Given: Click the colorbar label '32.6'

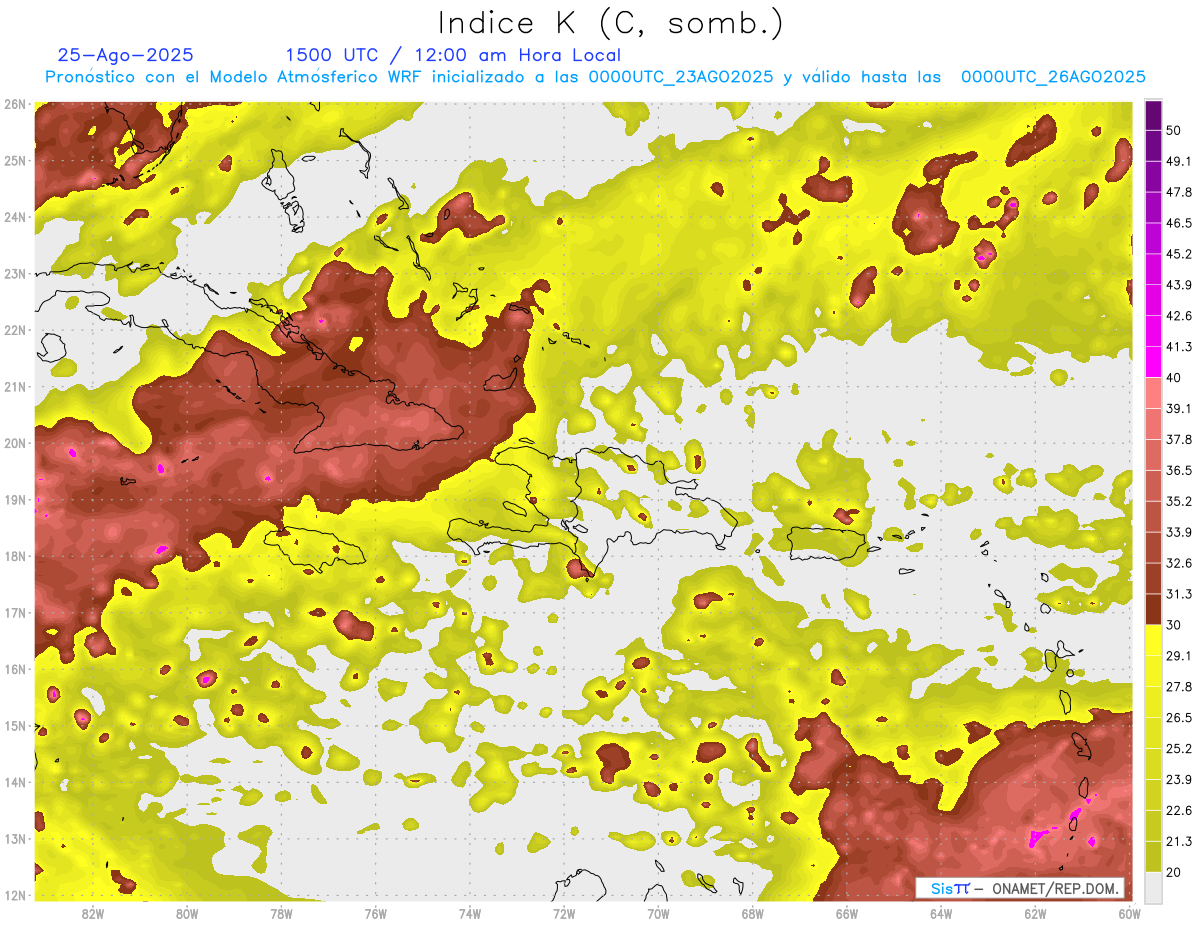Looking at the screenshot, I should pyautogui.click(x=1179, y=563).
